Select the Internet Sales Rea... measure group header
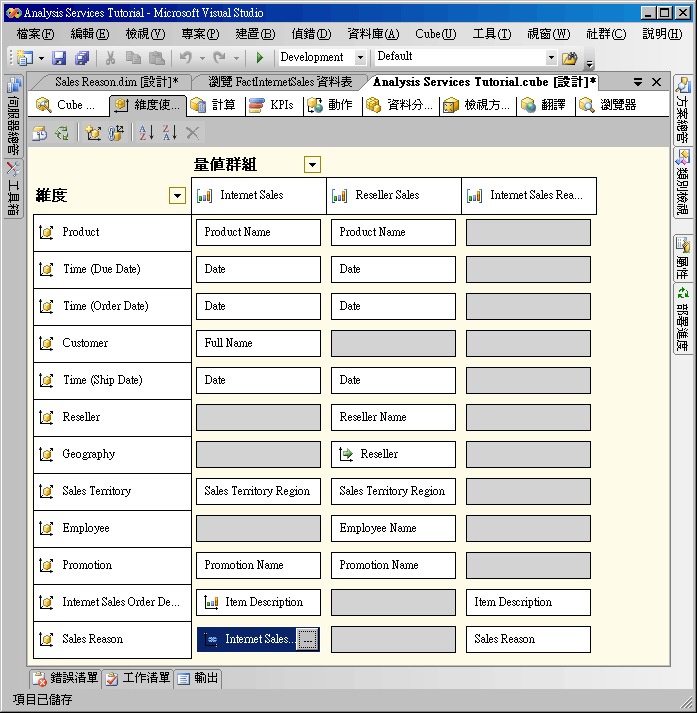This screenshot has height=713, width=697. tap(529, 196)
